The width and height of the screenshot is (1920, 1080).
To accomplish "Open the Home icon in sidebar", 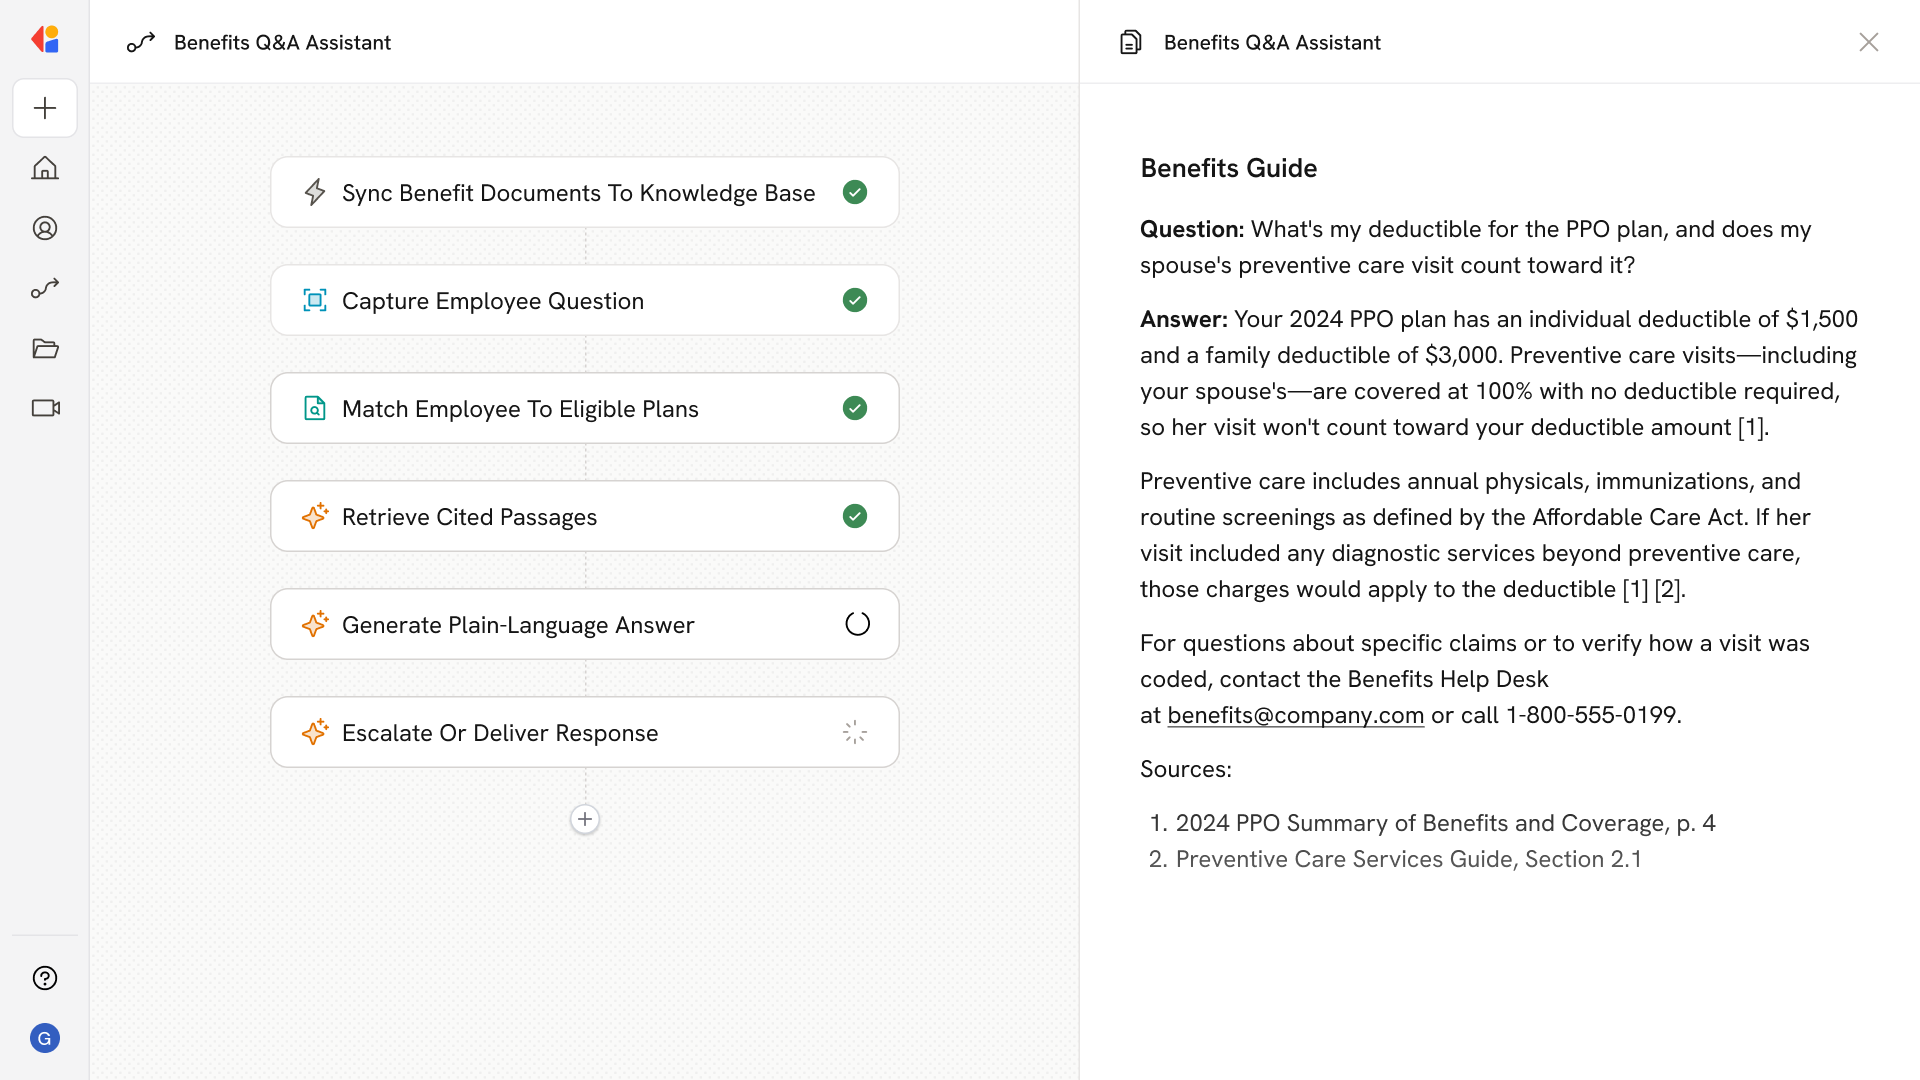I will (x=45, y=168).
